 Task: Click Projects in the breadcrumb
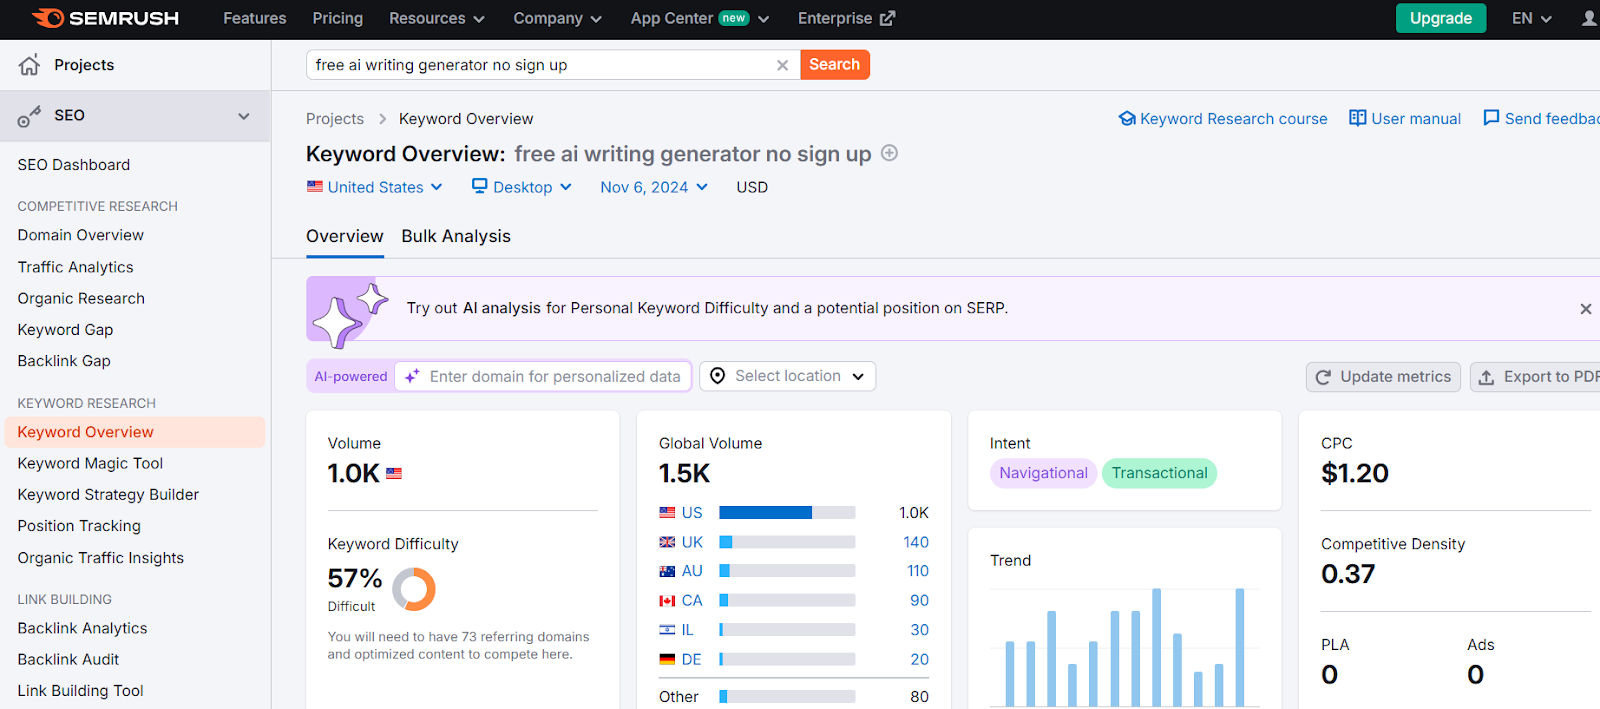point(335,118)
